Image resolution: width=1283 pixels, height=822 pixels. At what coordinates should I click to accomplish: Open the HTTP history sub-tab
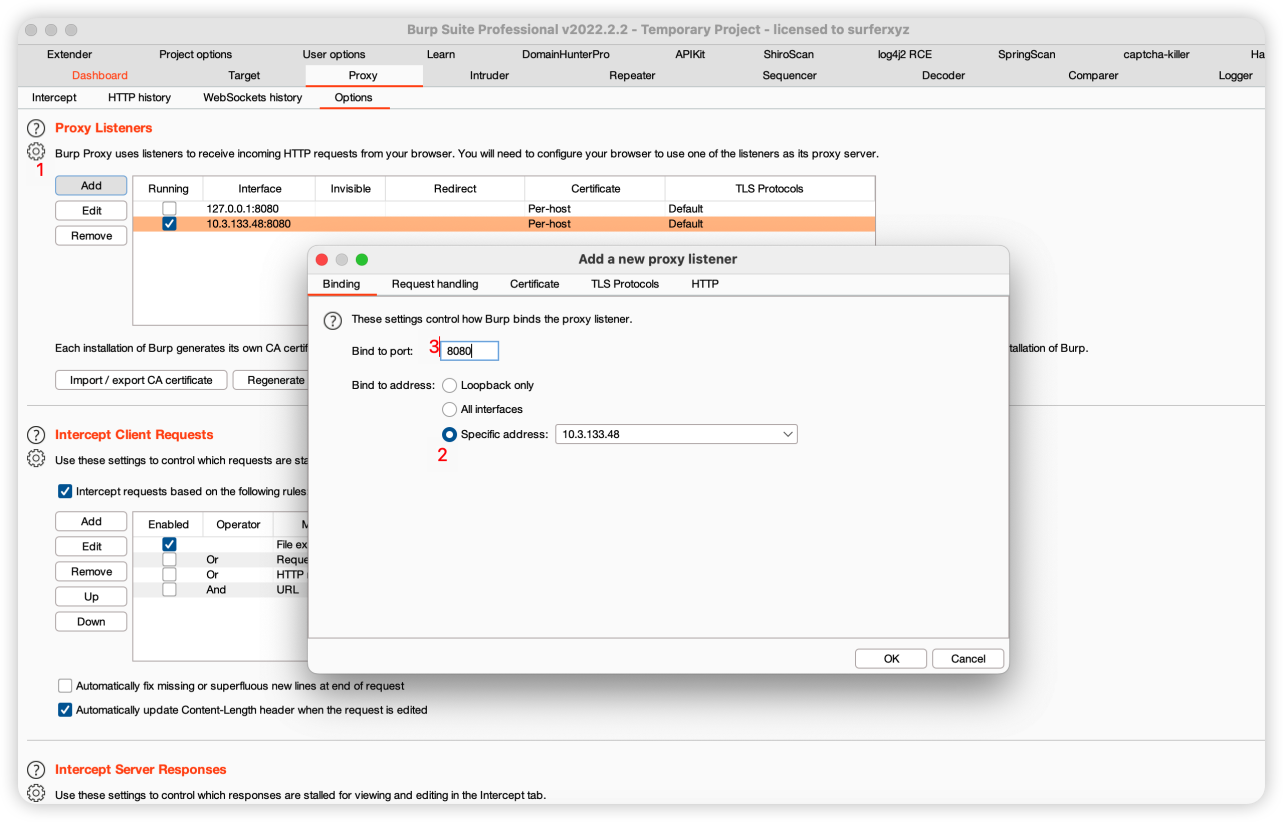[139, 97]
